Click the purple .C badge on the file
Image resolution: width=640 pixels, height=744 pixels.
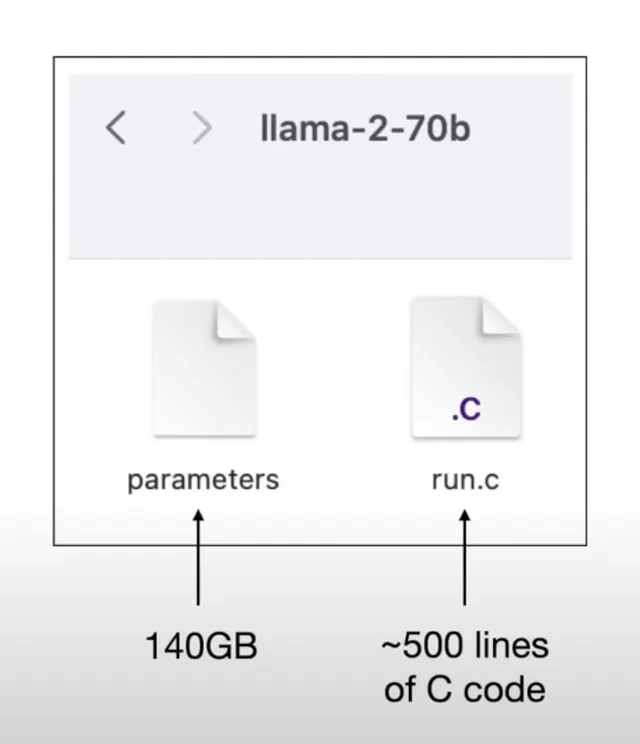coord(466,409)
